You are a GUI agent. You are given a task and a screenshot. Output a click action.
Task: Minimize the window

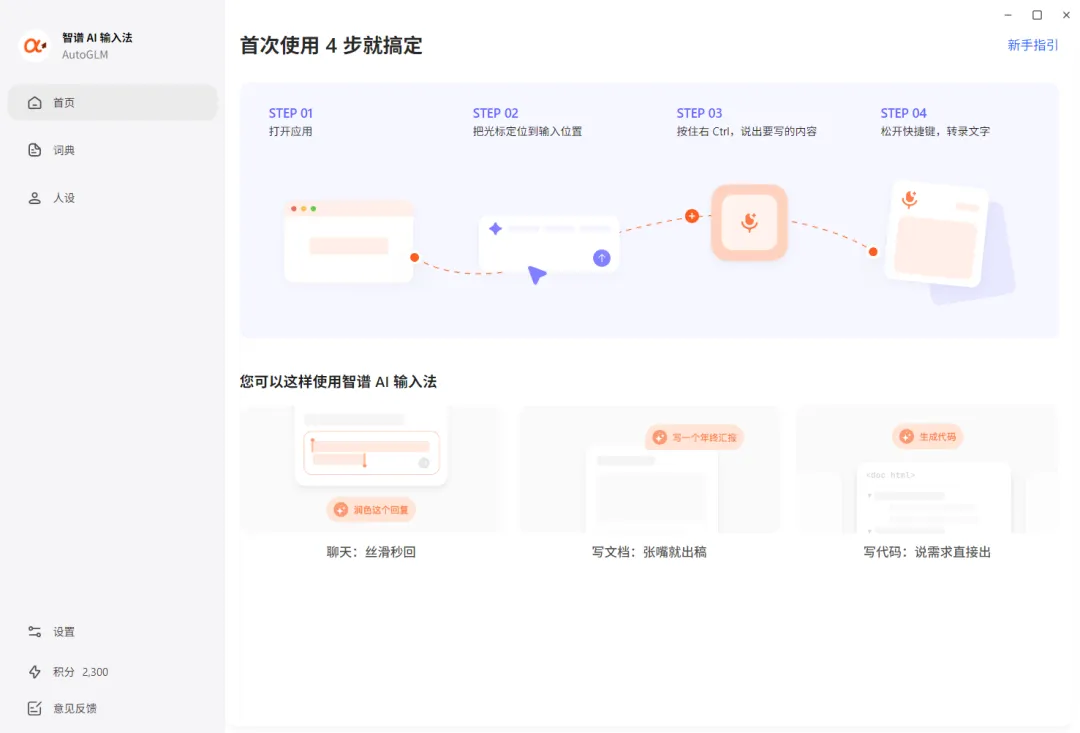click(x=1008, y=15)
